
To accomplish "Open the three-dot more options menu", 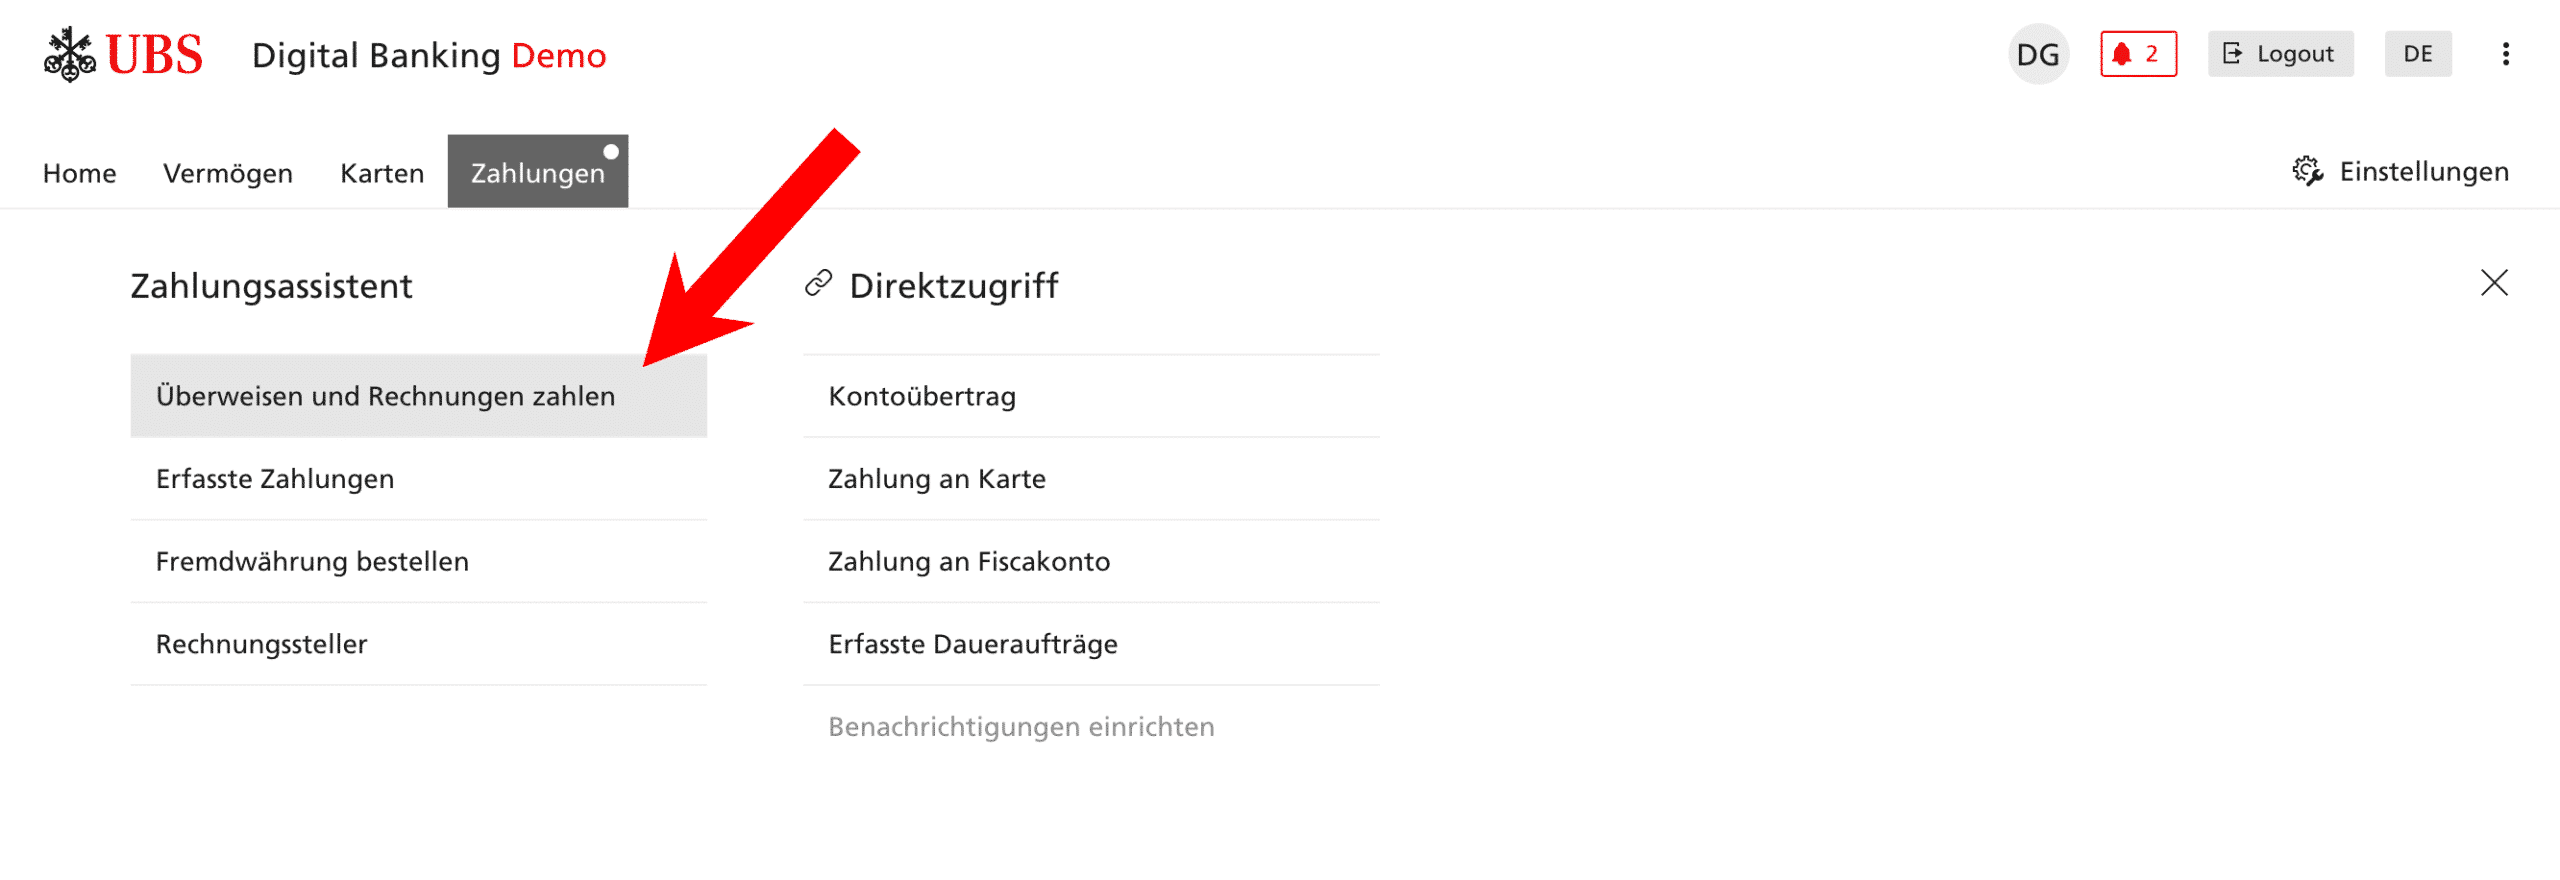I will pyautogui.click(x=2505, y=54).
